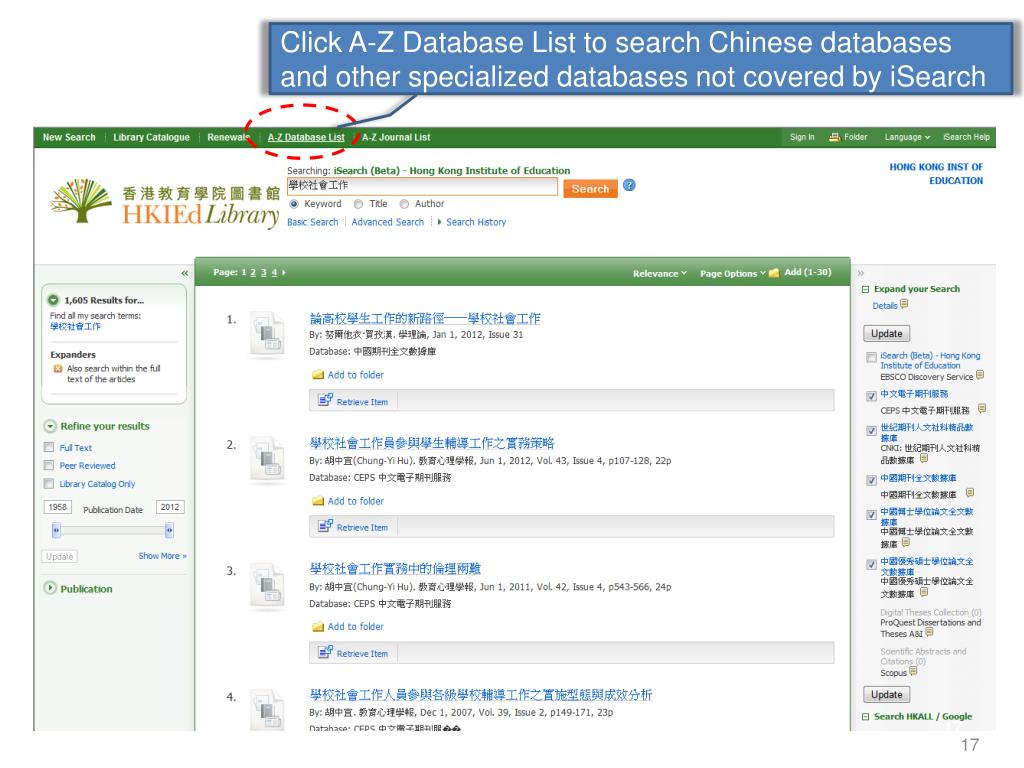Open the Language dropdown

(907, 137)
